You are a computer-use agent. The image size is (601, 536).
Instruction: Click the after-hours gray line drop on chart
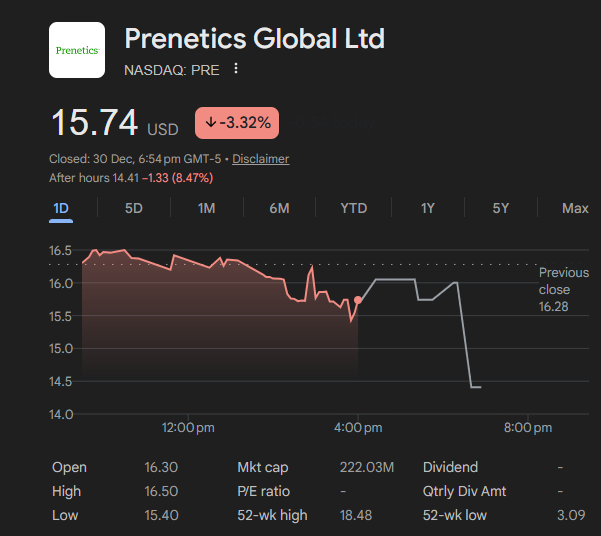464,335
